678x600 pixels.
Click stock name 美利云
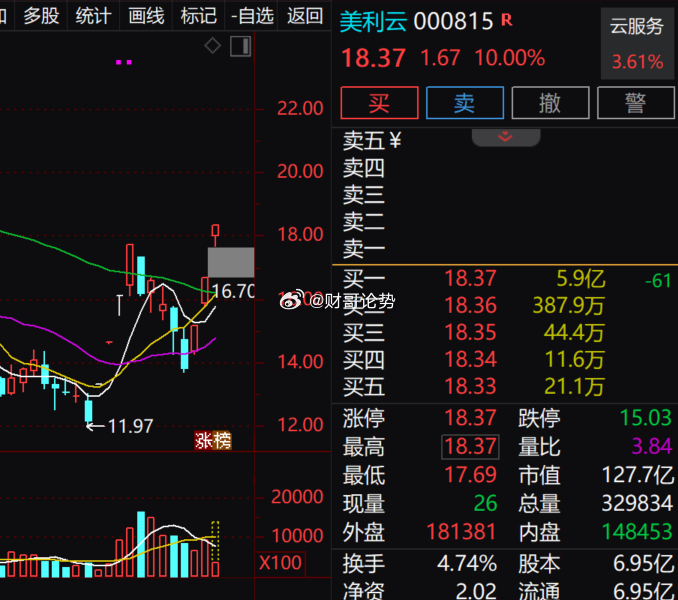[374, 21]
